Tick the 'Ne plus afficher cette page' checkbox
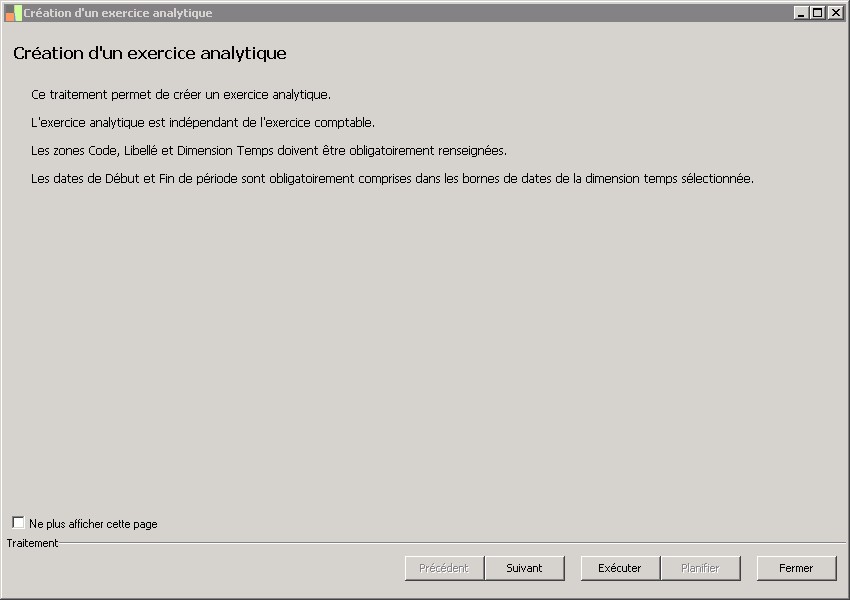This screenshot has height=600, width=850. pyautogui.click(x=18, y=523)
